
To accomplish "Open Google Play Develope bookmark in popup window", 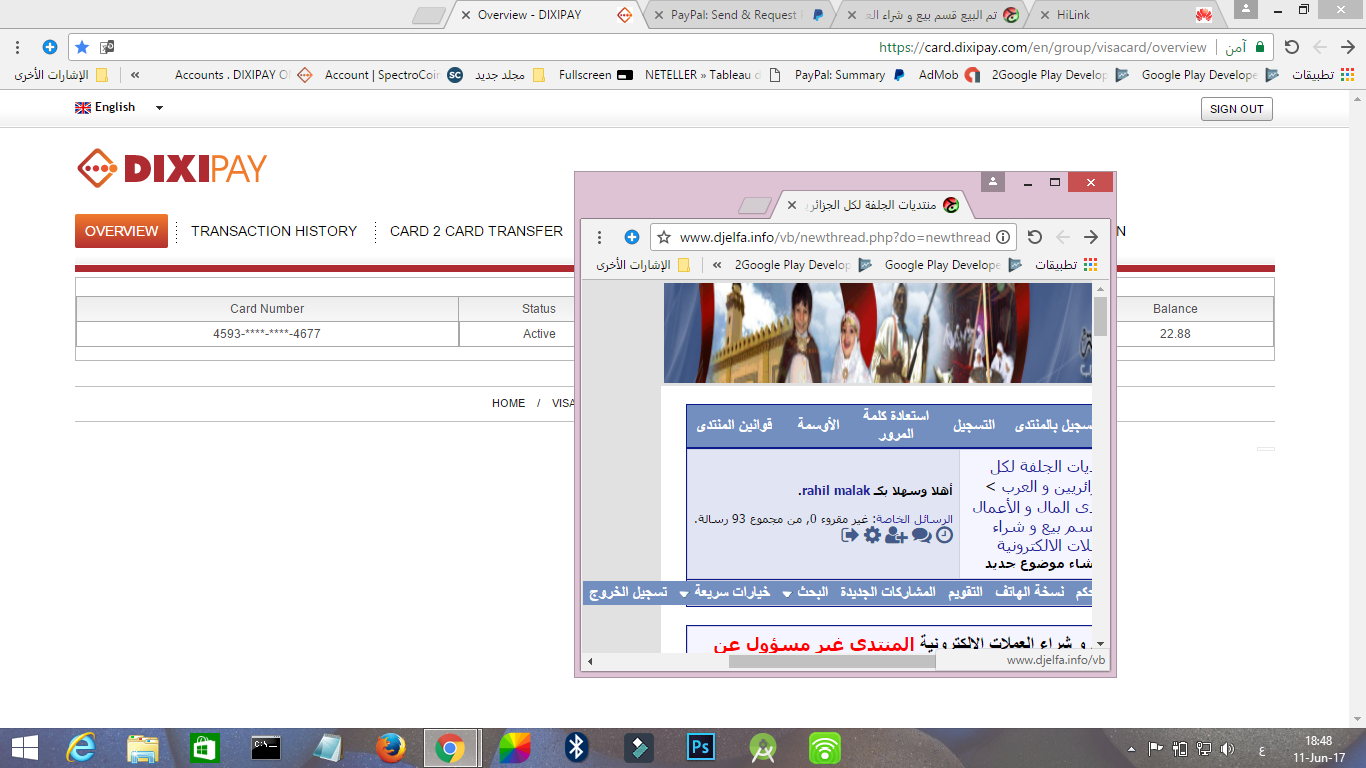I will tap(953, 265).
